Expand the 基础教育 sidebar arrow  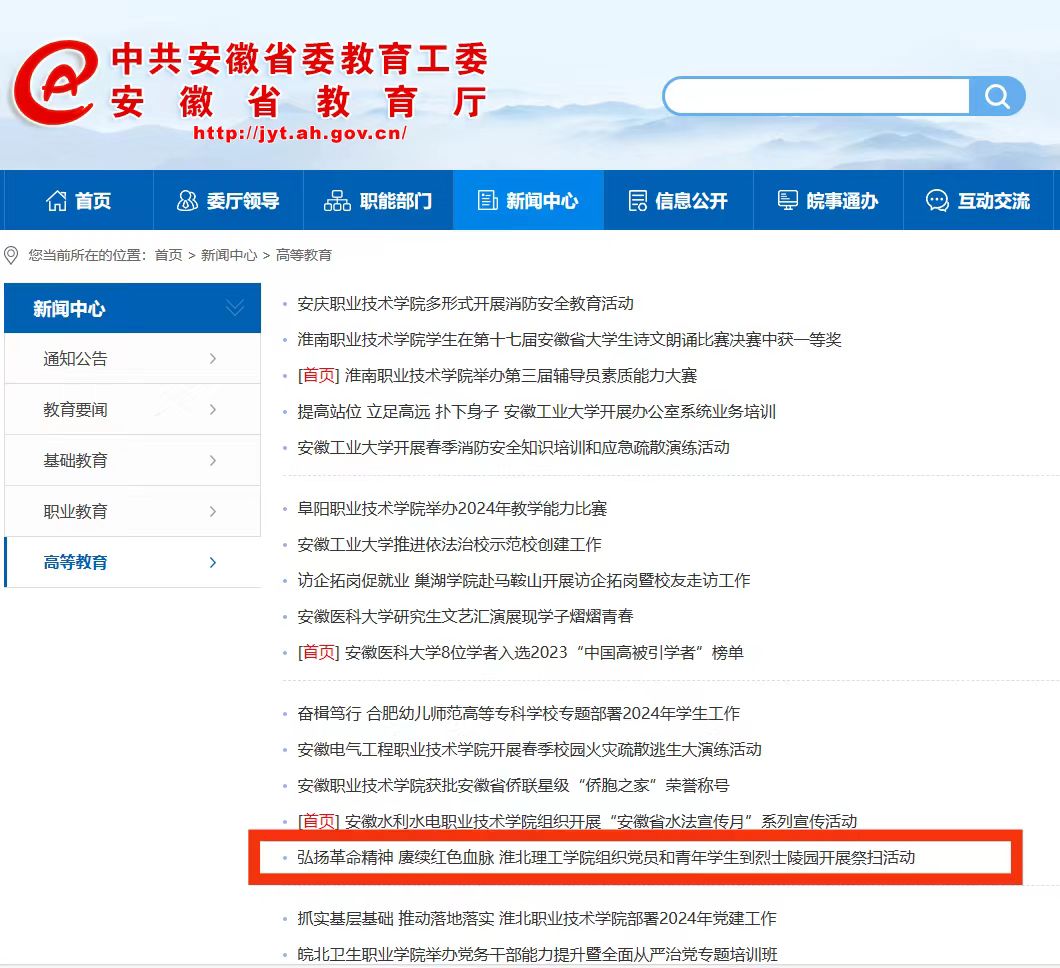[x=213, y=461]
